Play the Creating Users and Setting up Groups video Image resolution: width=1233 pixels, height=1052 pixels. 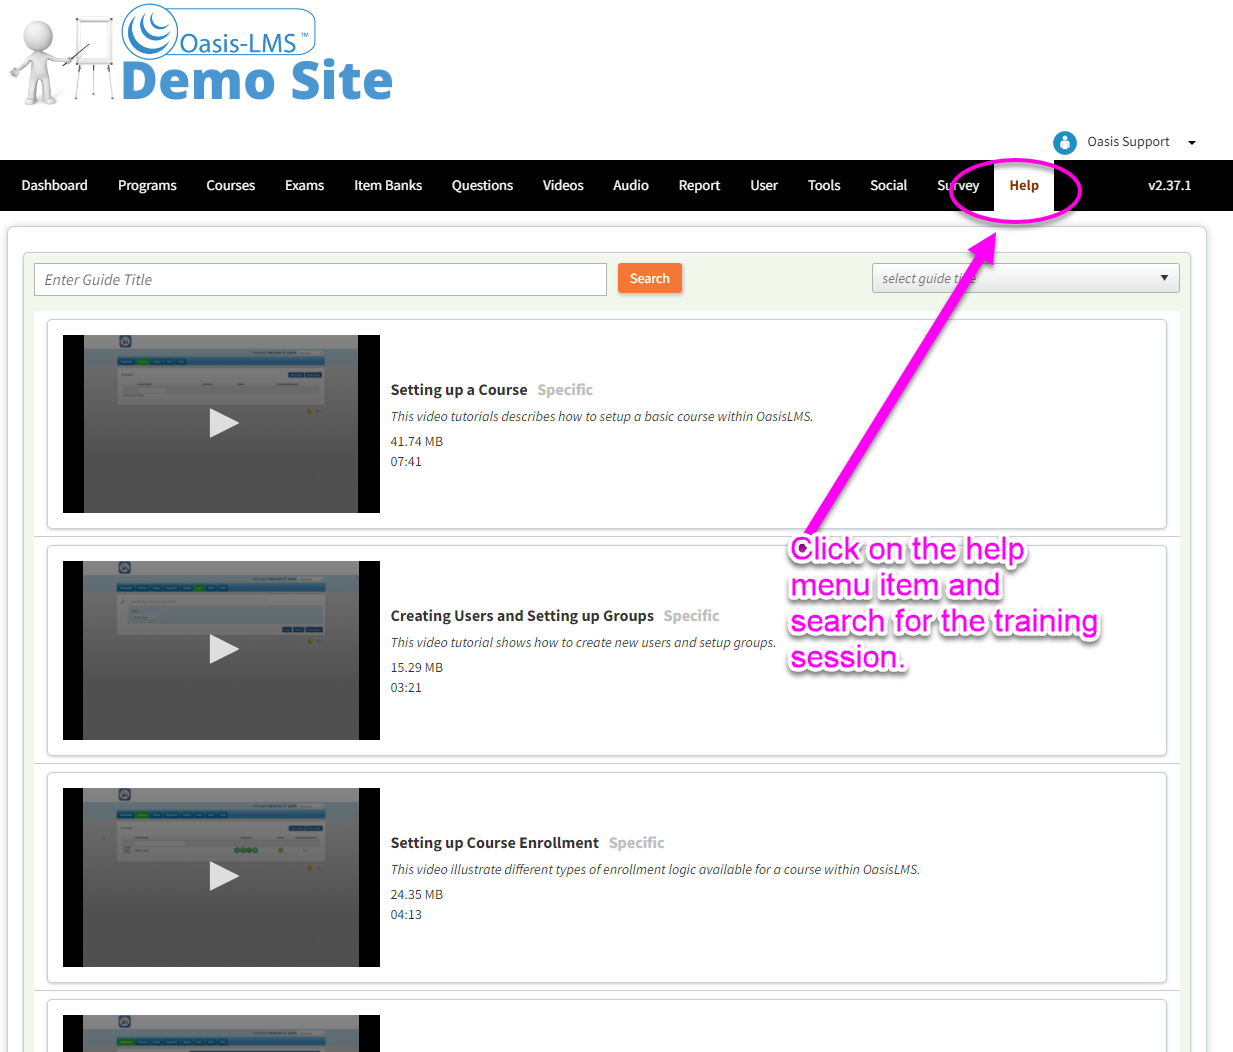click(222, 650)
